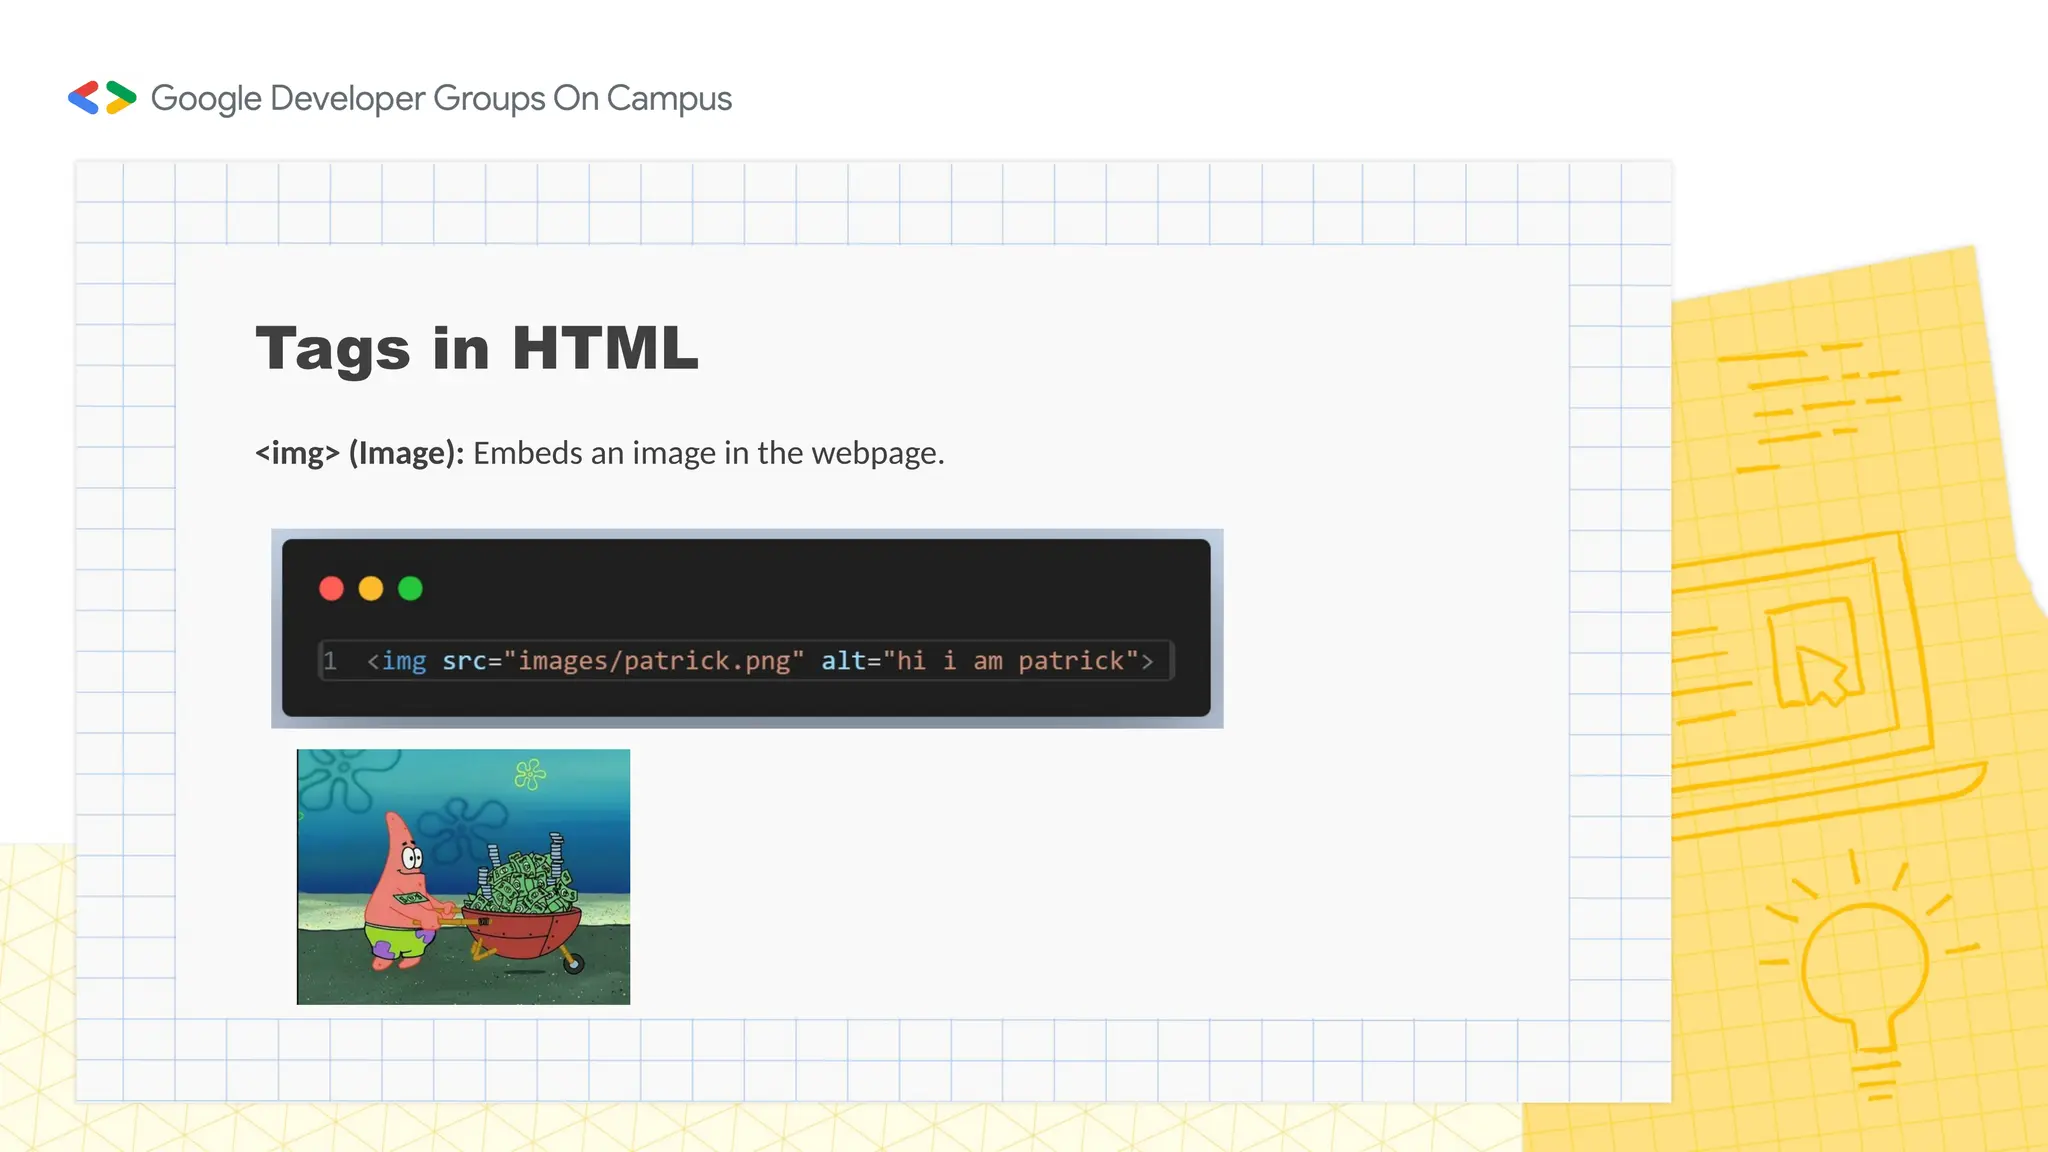The height and width of the screenshot is (1152, 2048).
Task: Click the 'Google Developer Groups On Campus' text
Action: pos(441,99)
